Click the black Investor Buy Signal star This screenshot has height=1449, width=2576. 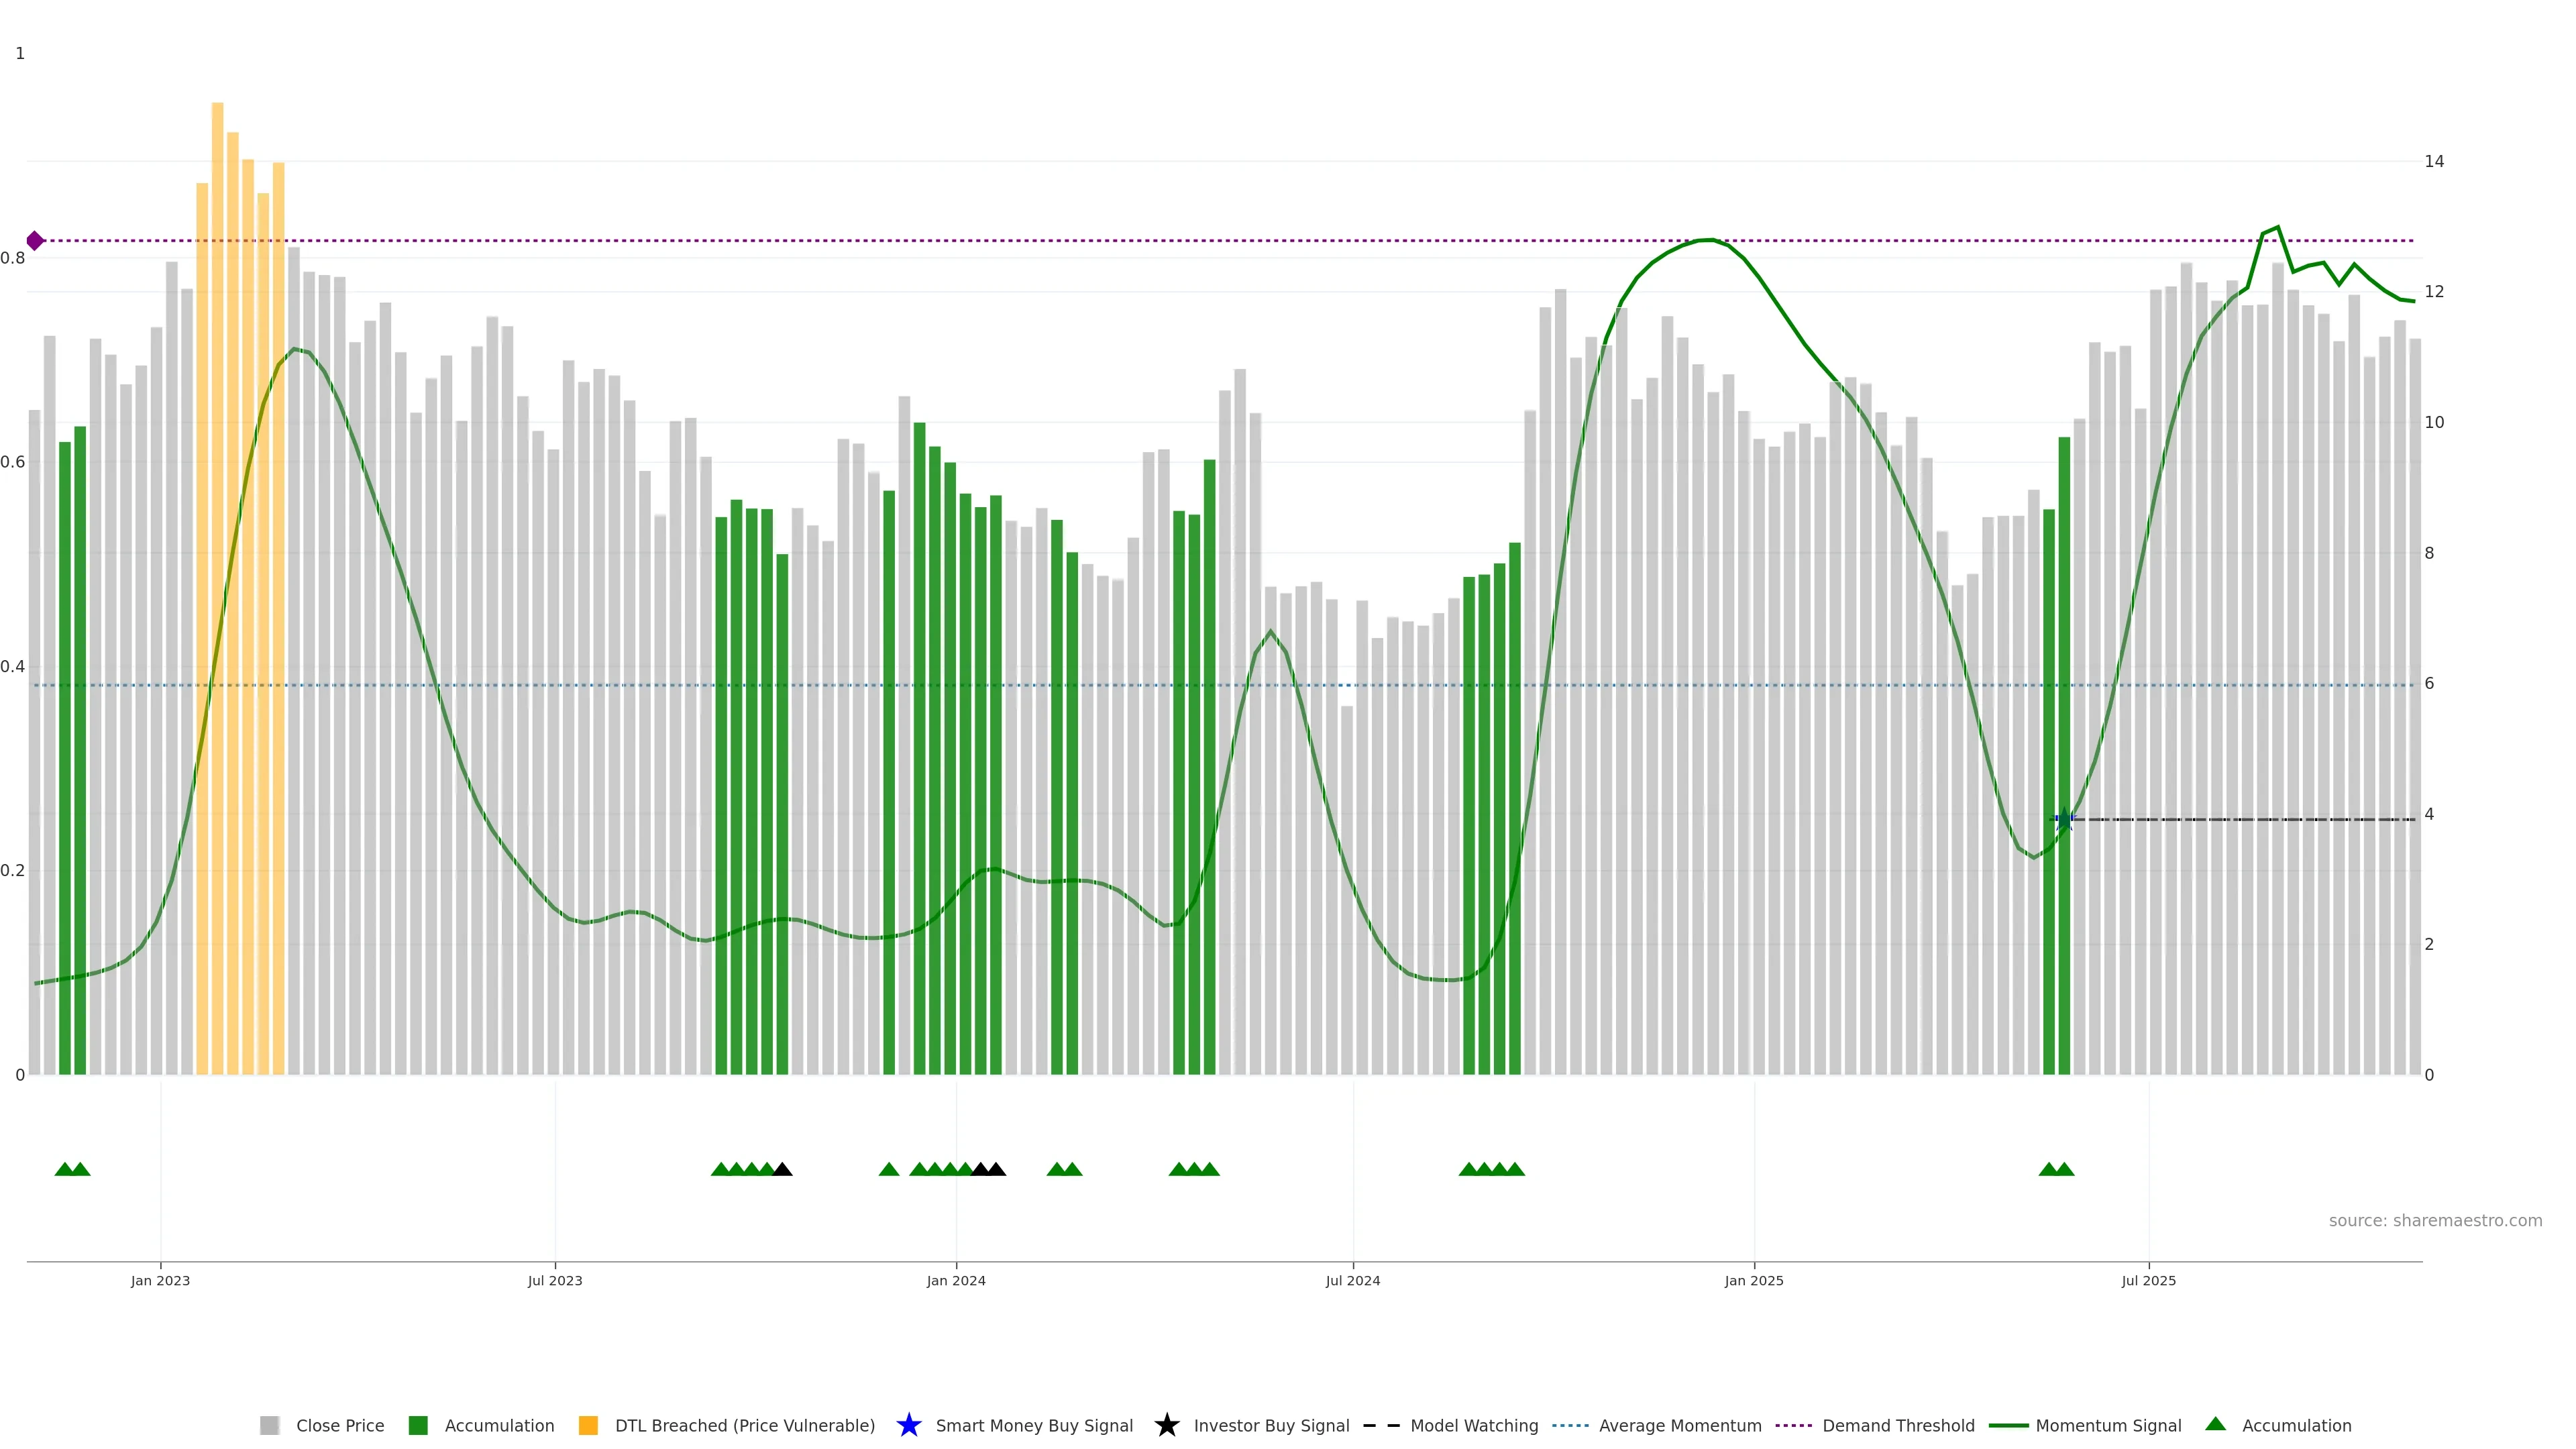[x=1166, y=1425]
